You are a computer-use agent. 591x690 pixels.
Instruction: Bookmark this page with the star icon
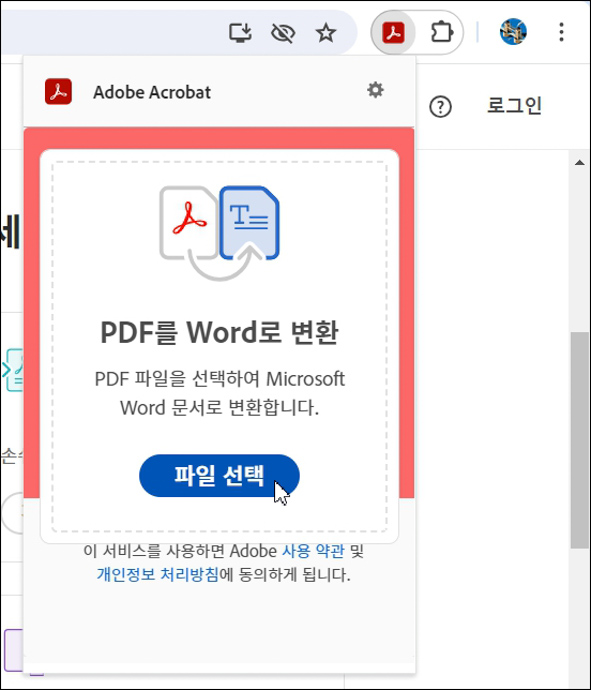tap(326, 33)
